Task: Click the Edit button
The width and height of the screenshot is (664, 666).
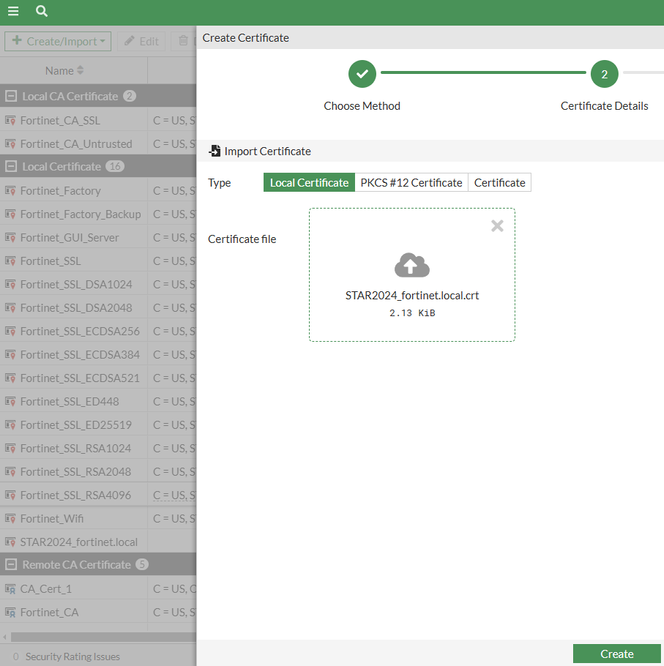Action: [x=141, y=41]
